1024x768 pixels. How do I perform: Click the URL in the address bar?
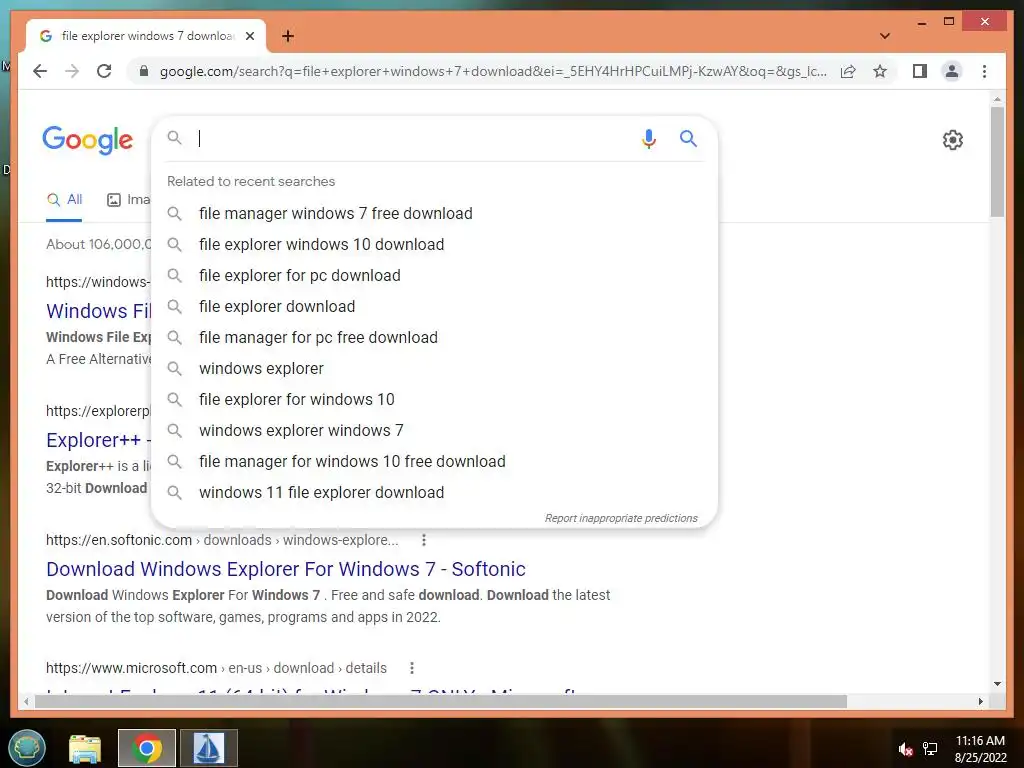pos(493,71)
